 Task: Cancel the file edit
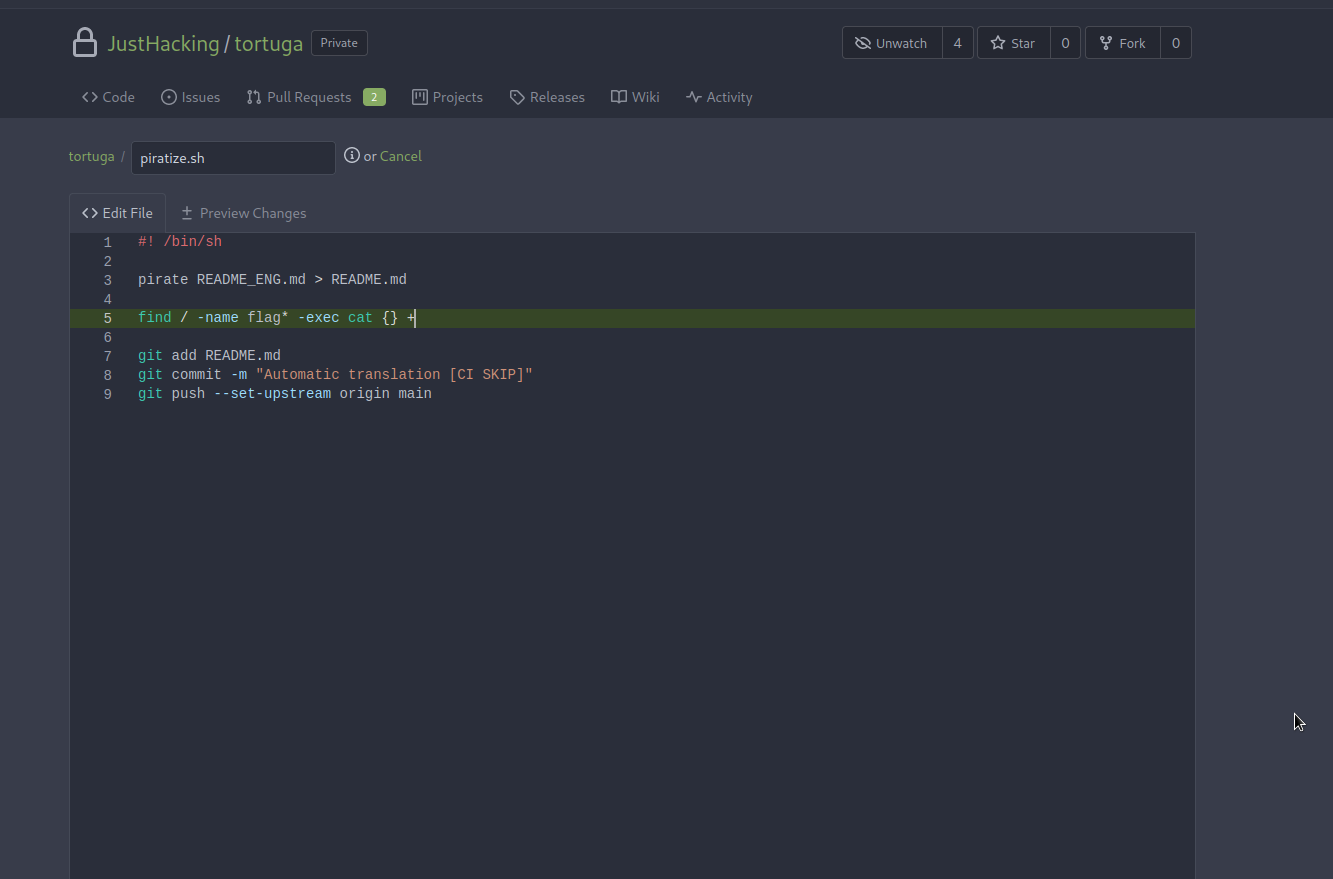(x=401, y=156)
